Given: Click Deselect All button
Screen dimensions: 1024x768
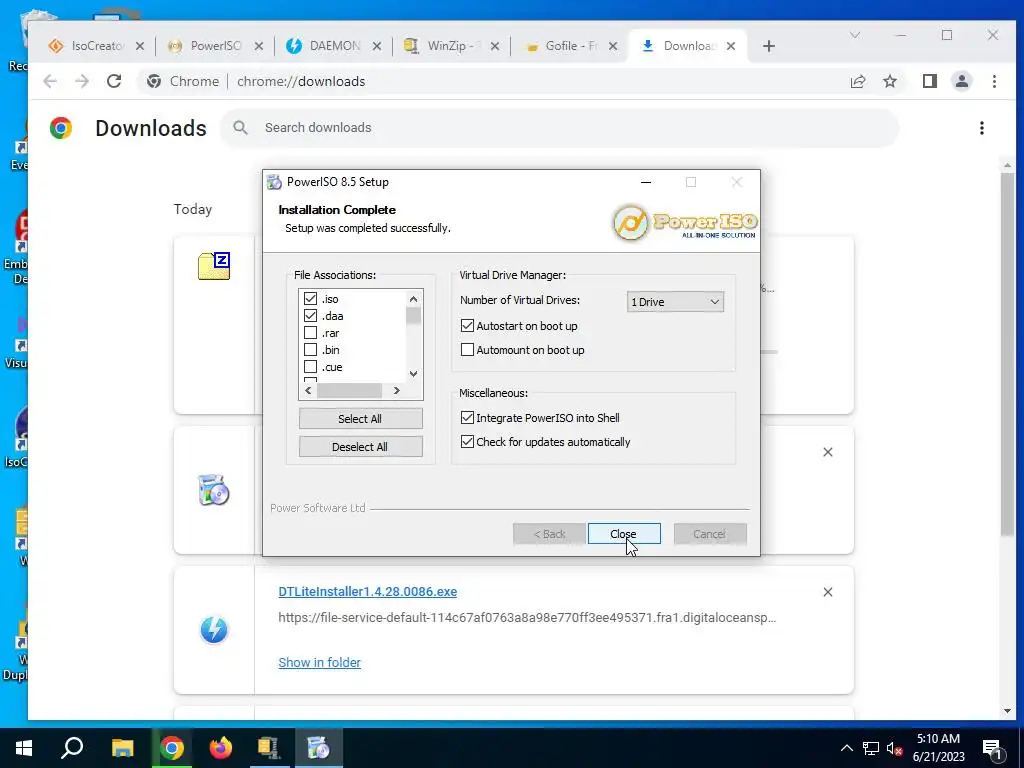Looking at the screenshot, I should pos(360,447).
